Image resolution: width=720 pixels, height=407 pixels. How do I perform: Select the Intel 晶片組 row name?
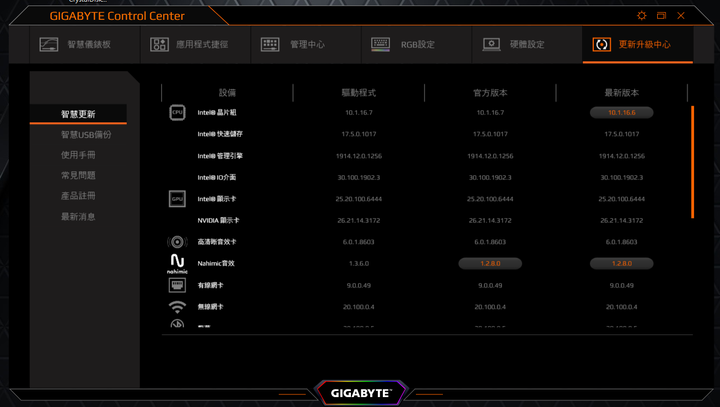217,113
